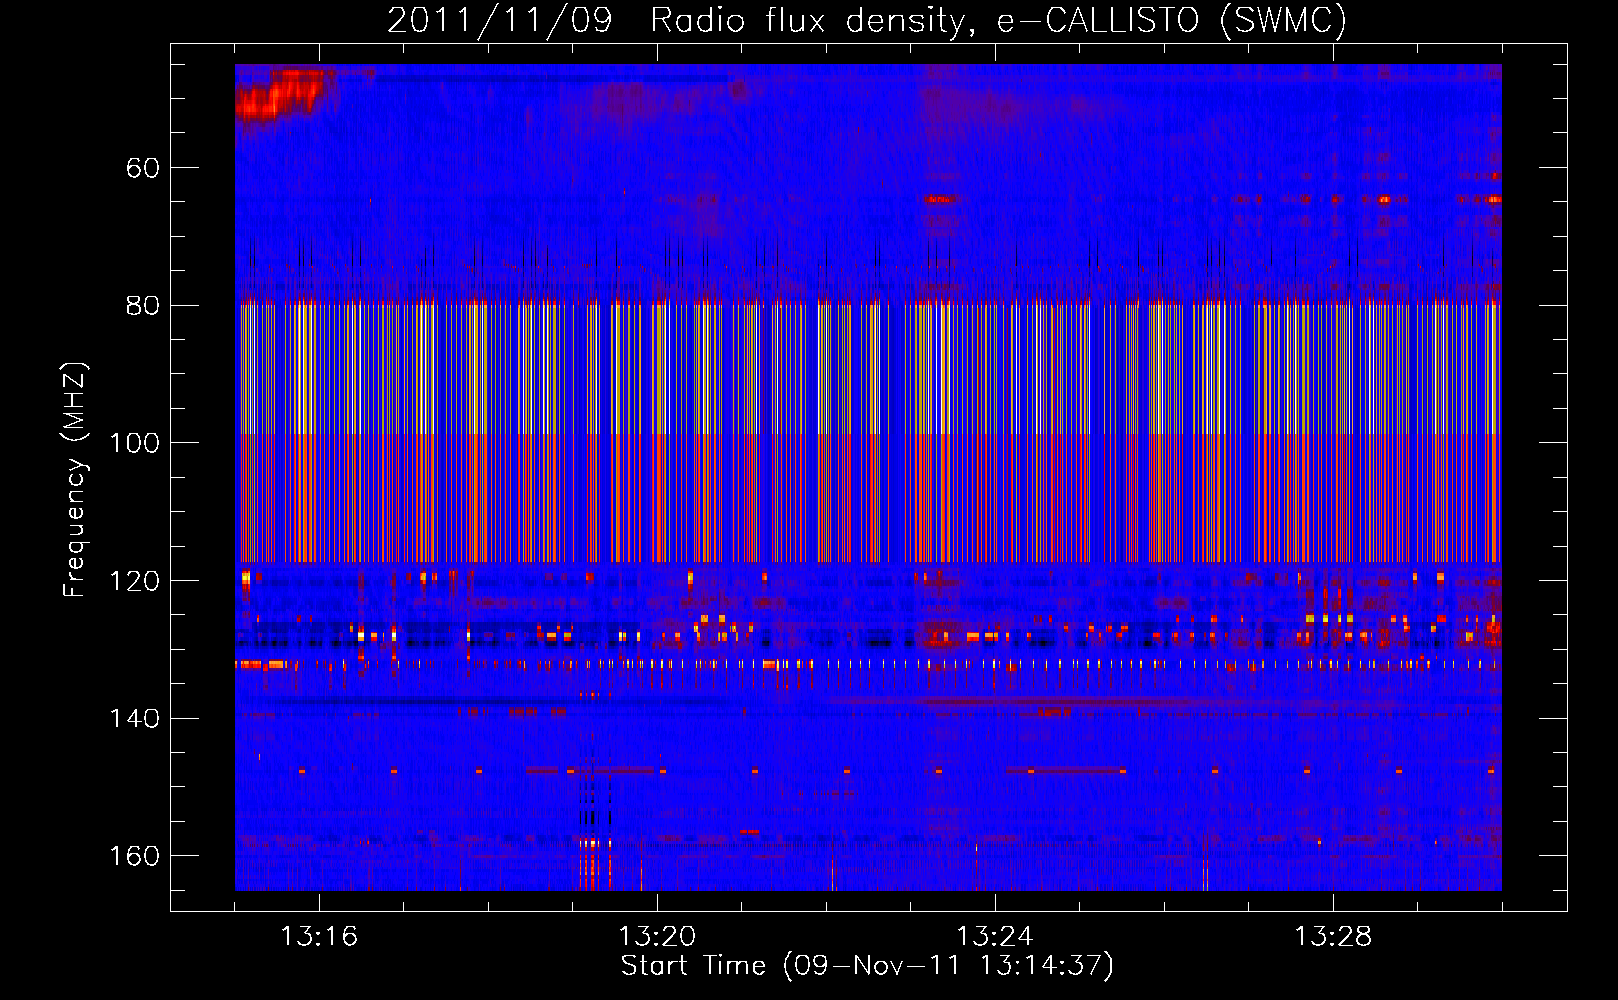Click the 160 frequency tick label
Image resolution: width=1618 pixels, height=1000 pixels.
(x=135, y=856)
